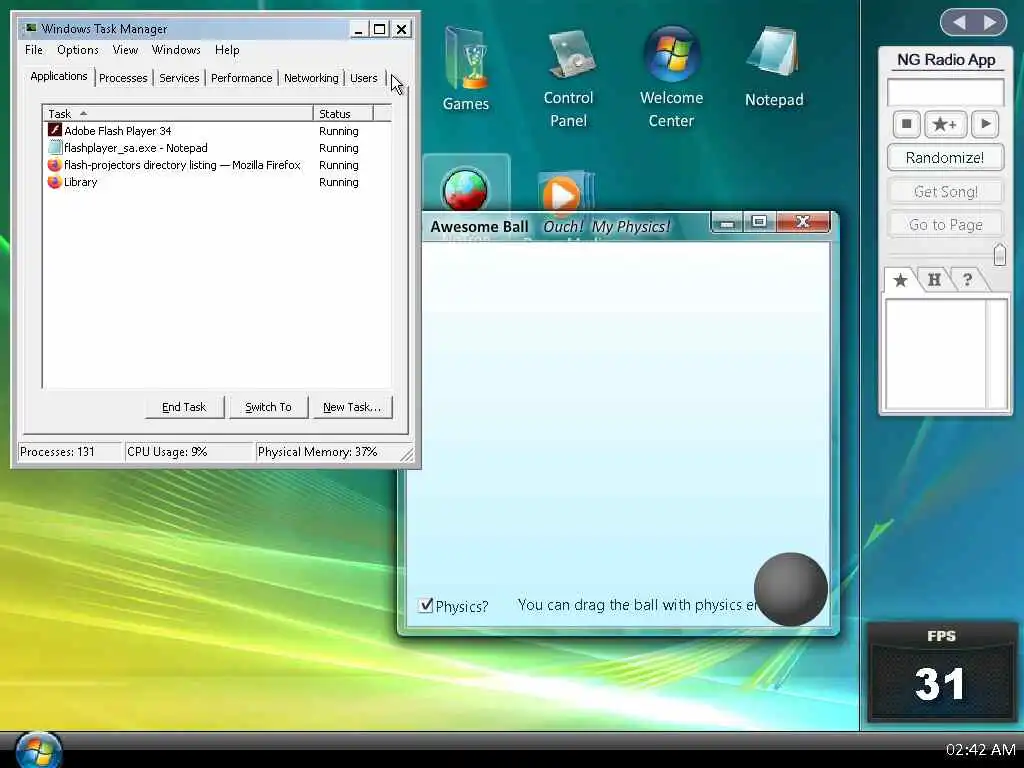Switch to the Applications tab
This screenshot has width=1024, height=768.
59,76
